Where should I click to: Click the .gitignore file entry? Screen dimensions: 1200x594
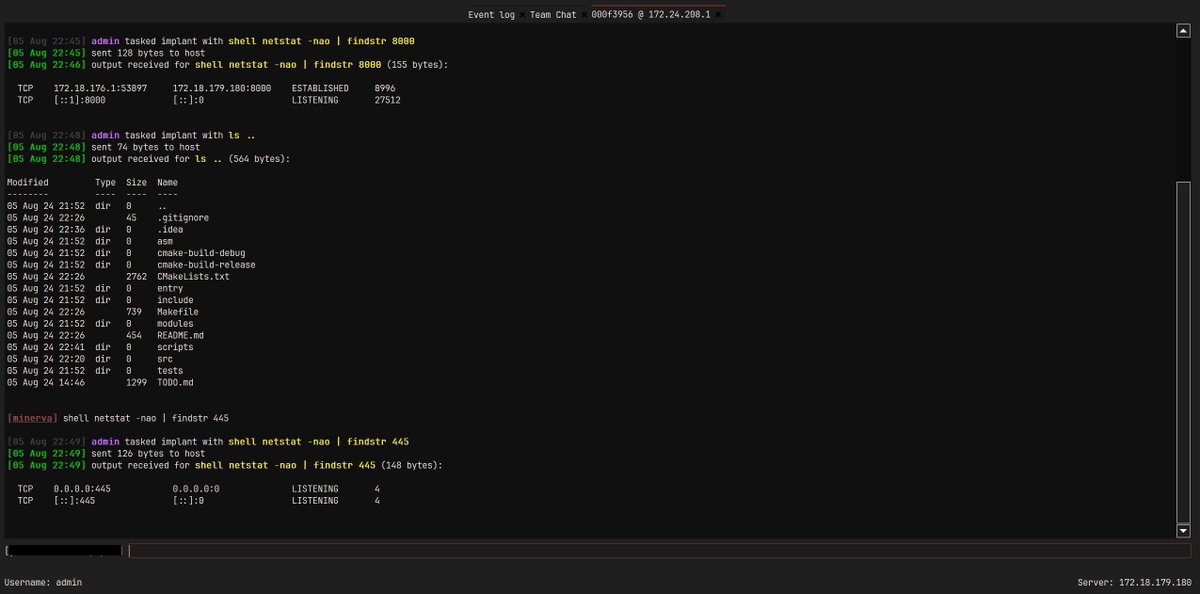pyautogui.click(x=183, y=217)
